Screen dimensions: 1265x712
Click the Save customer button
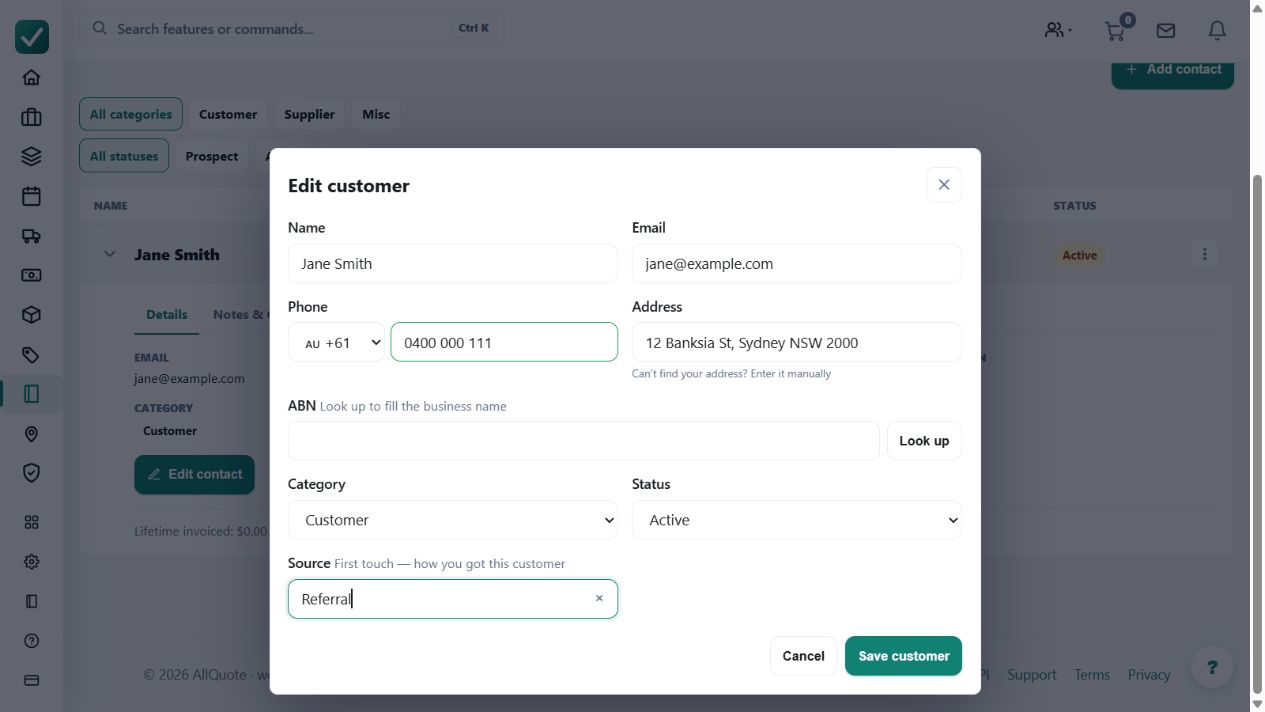tap(903, 656)
